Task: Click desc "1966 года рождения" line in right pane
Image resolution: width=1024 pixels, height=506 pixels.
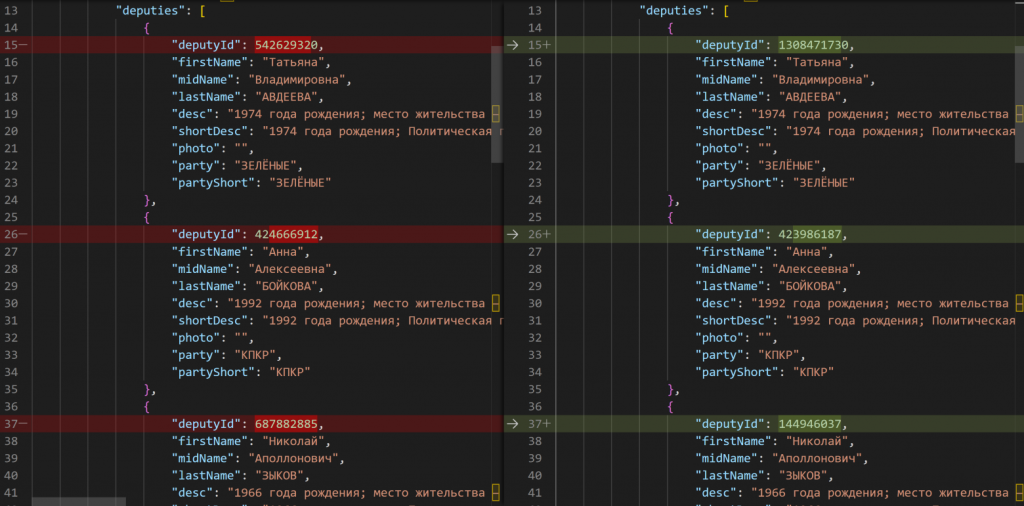Action: 852,493
